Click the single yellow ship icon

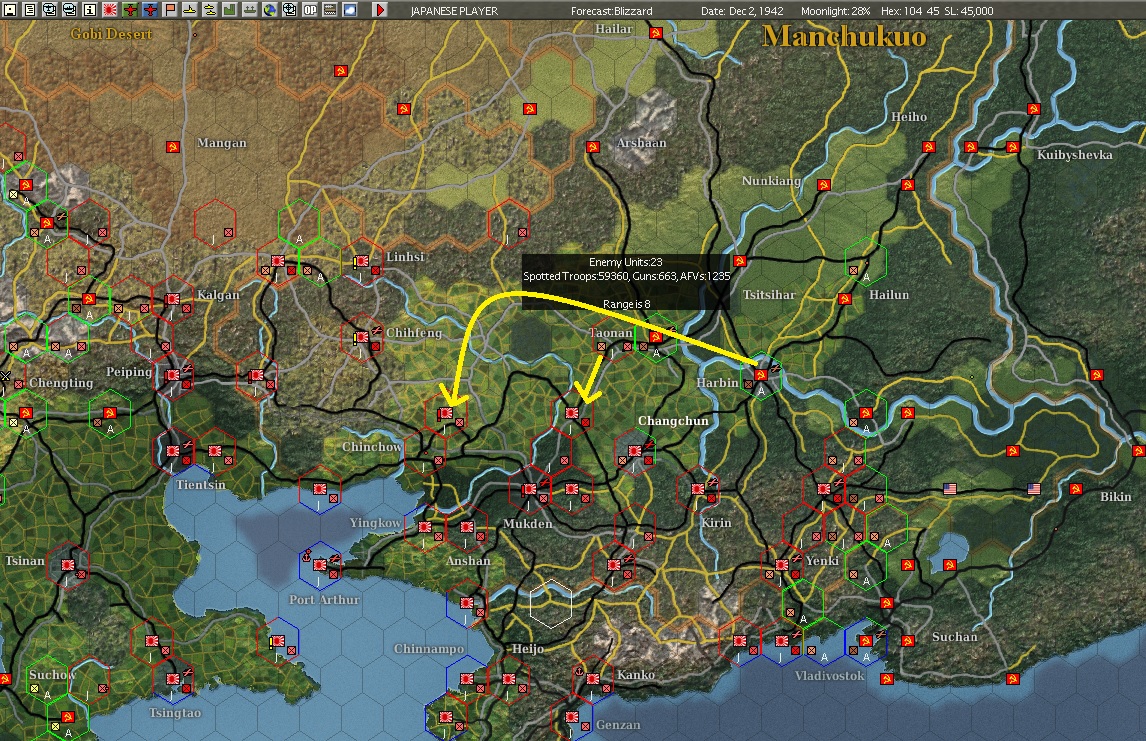point(189,10)
